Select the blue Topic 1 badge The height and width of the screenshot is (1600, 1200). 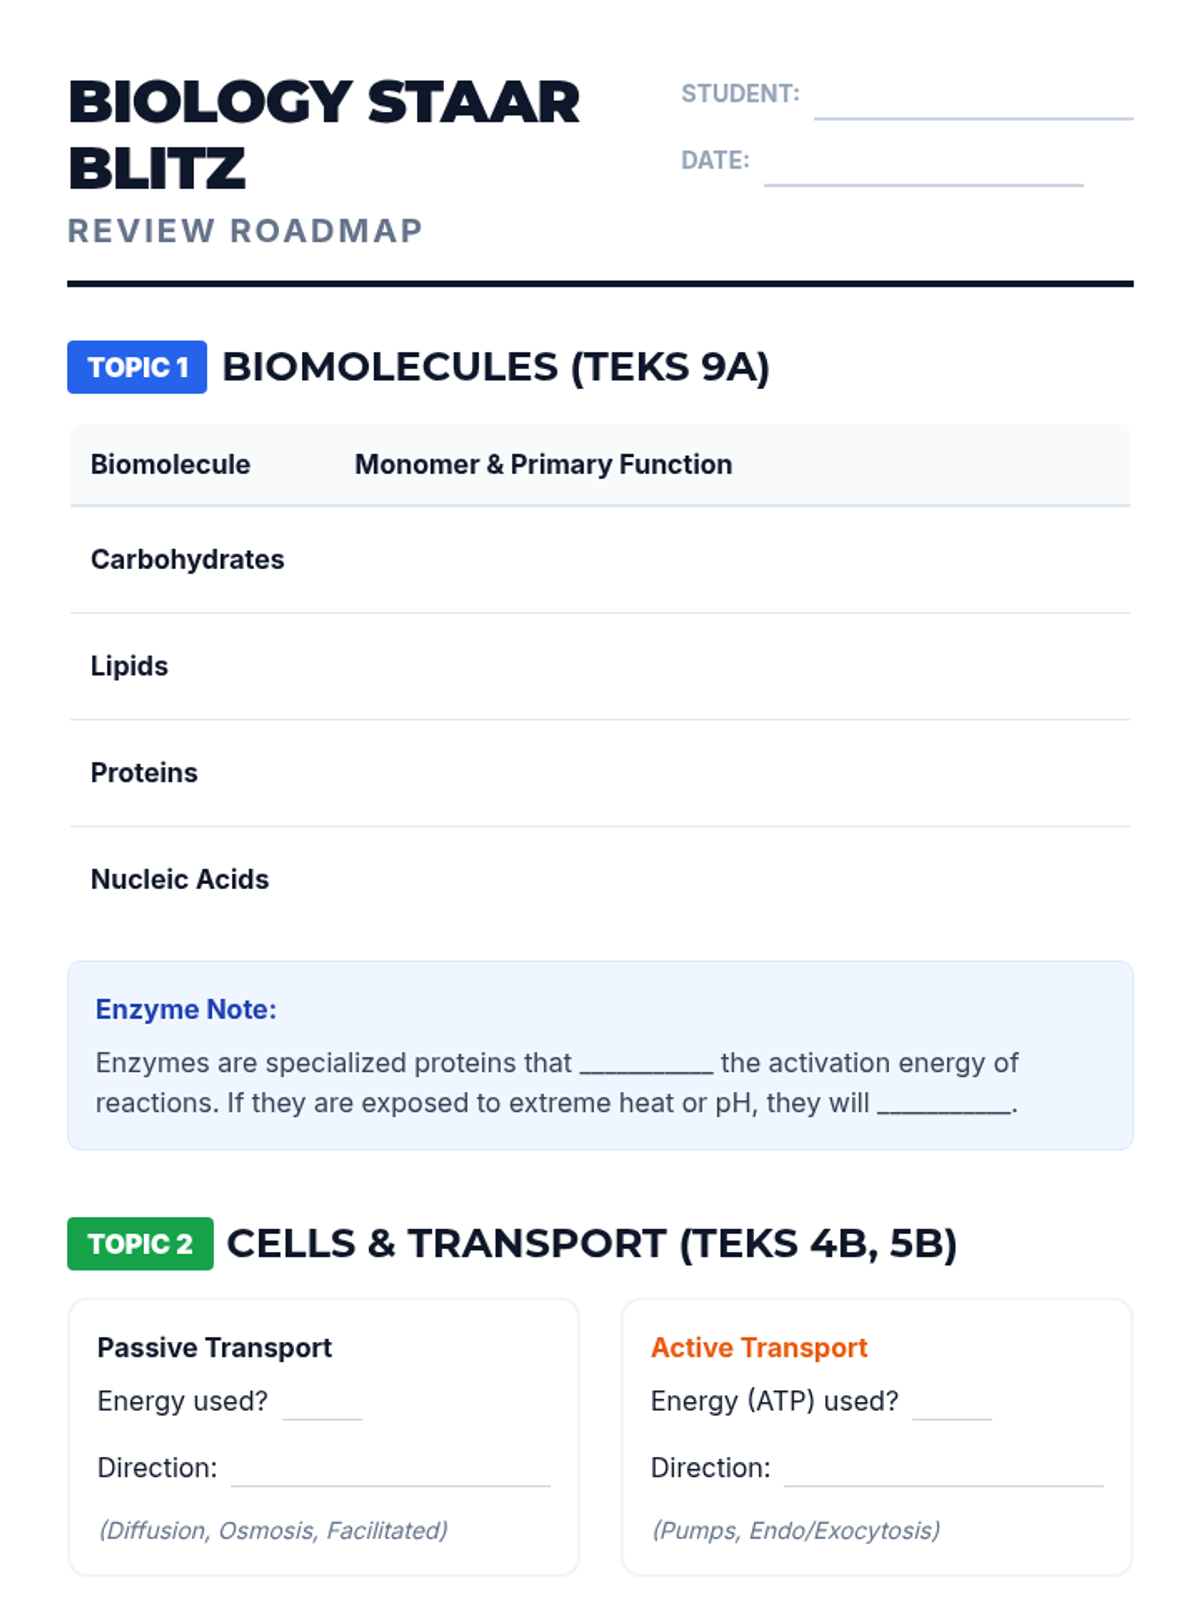click(x=137, y=367)
